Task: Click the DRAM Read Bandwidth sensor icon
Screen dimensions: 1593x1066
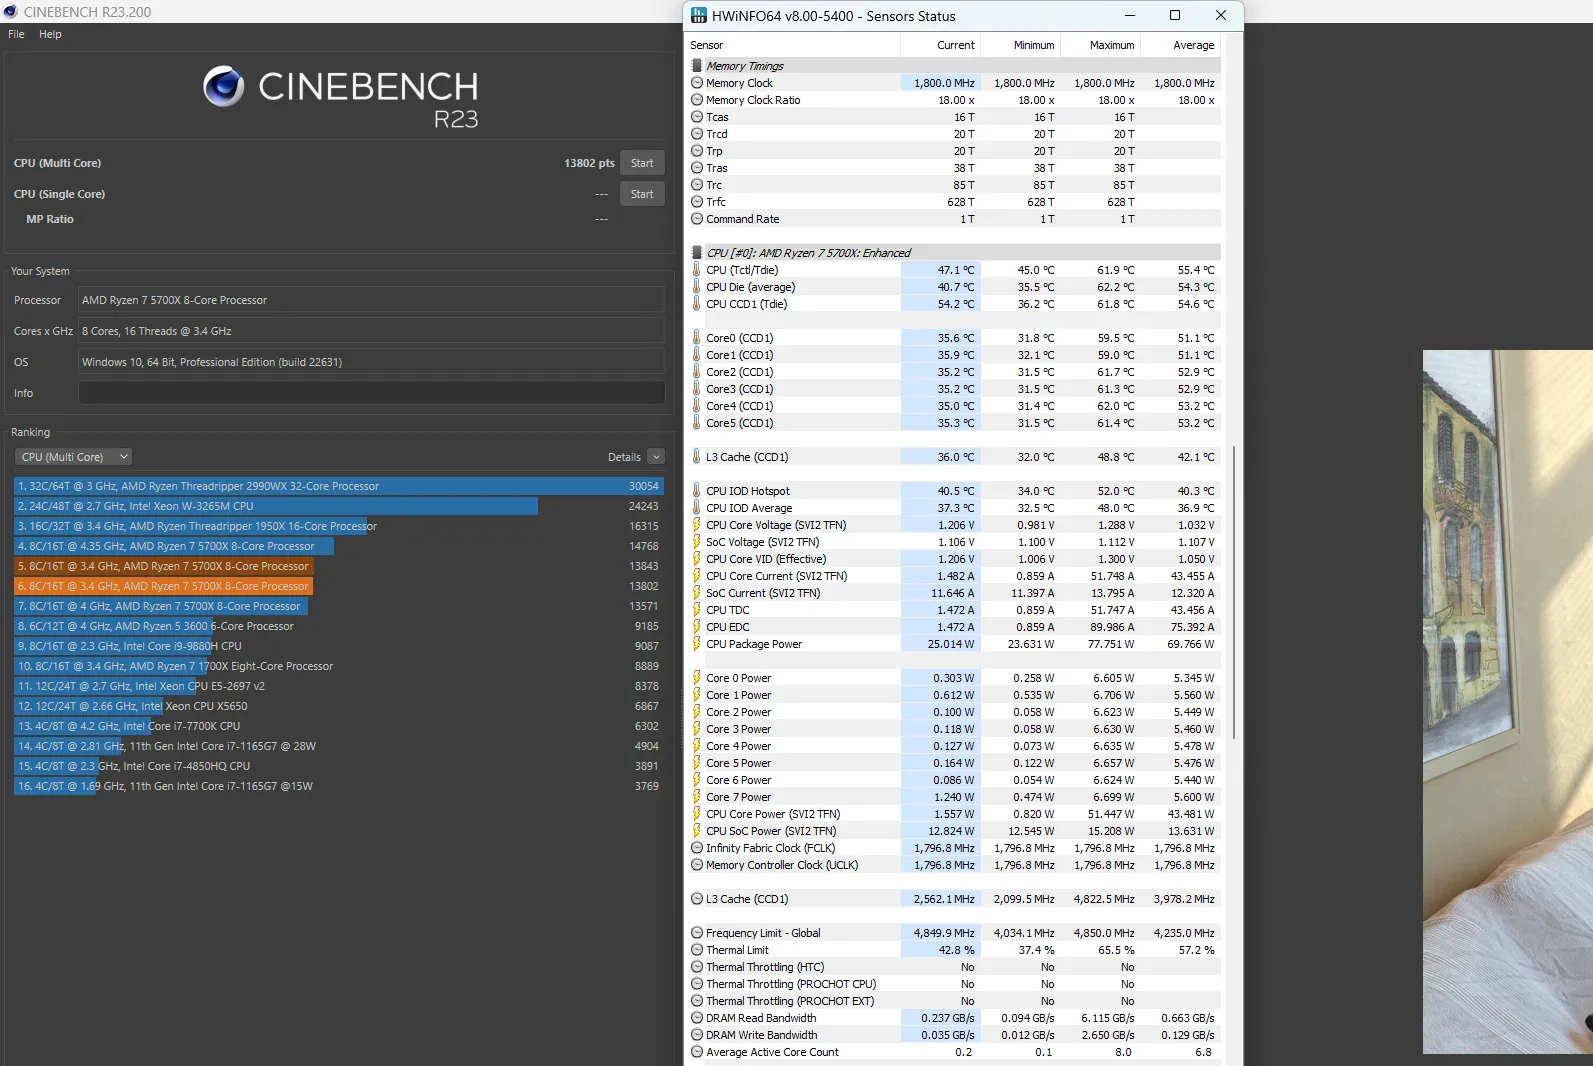Action: [x=697, y=1018]
